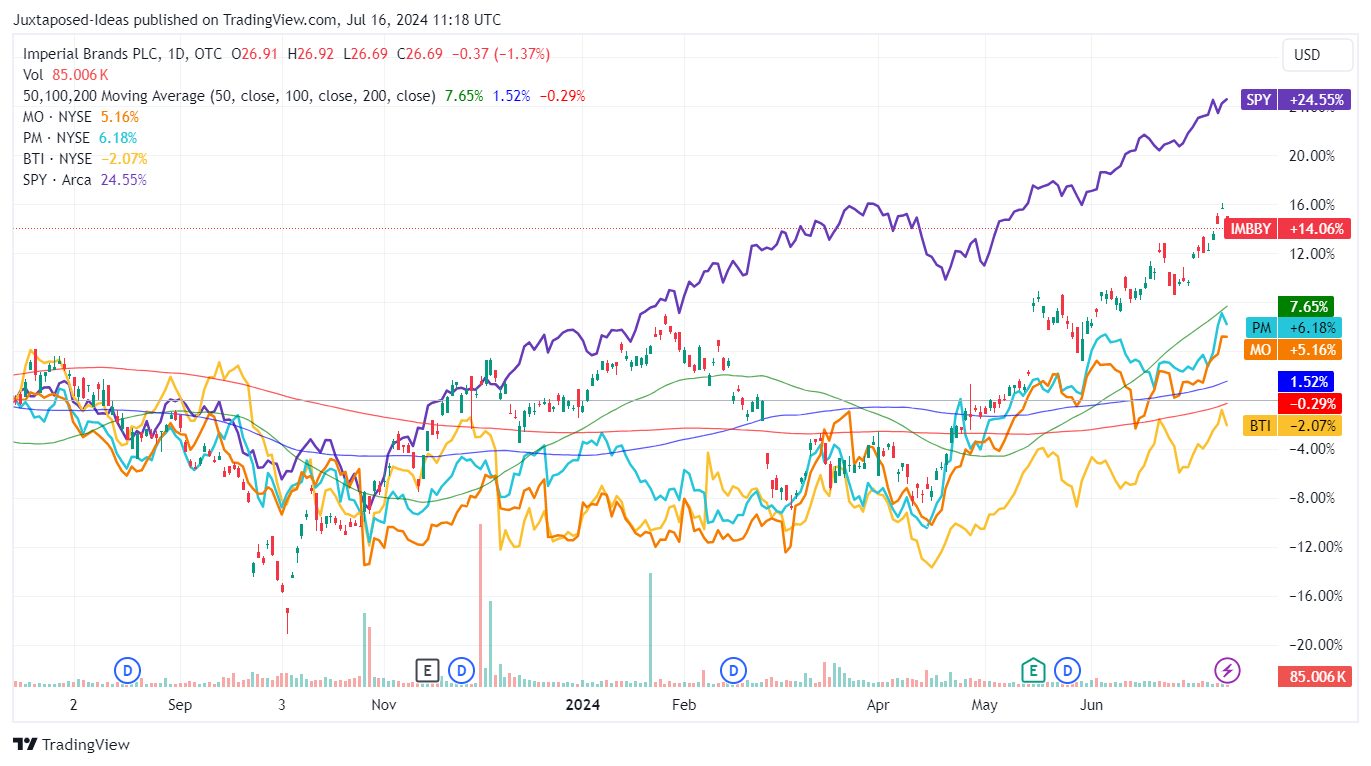This screenshot has width=1371, height=766.
Task: Click the Juxtaposed-Ideas published header text
Action: pos(257,20)
